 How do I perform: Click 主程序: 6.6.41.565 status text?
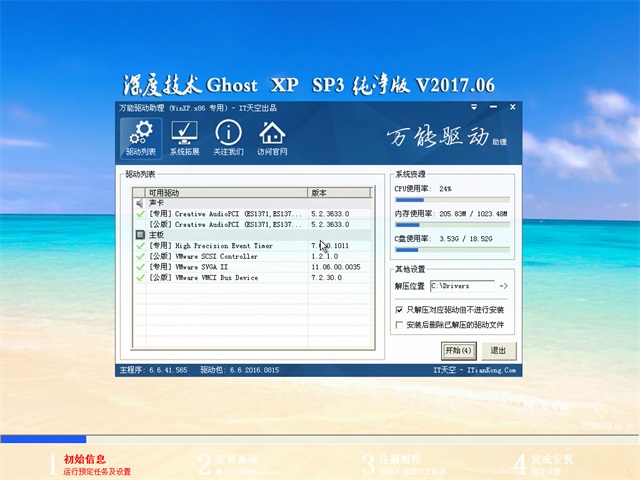[x=153, y=370]
